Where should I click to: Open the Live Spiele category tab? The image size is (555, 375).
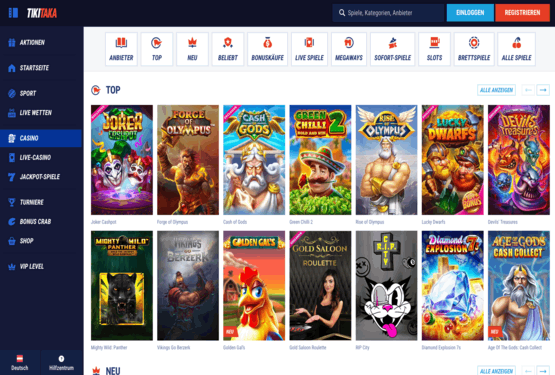coord(309,49)
